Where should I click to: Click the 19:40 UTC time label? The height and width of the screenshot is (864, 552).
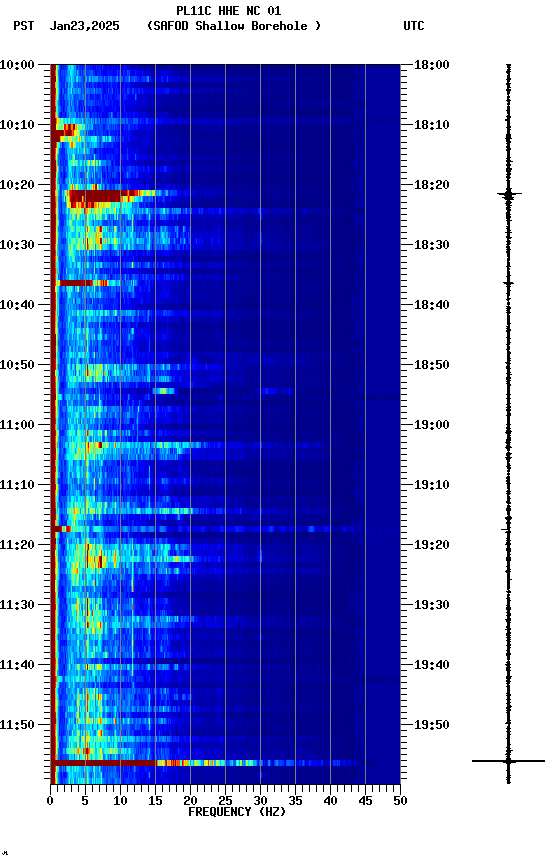432,665
